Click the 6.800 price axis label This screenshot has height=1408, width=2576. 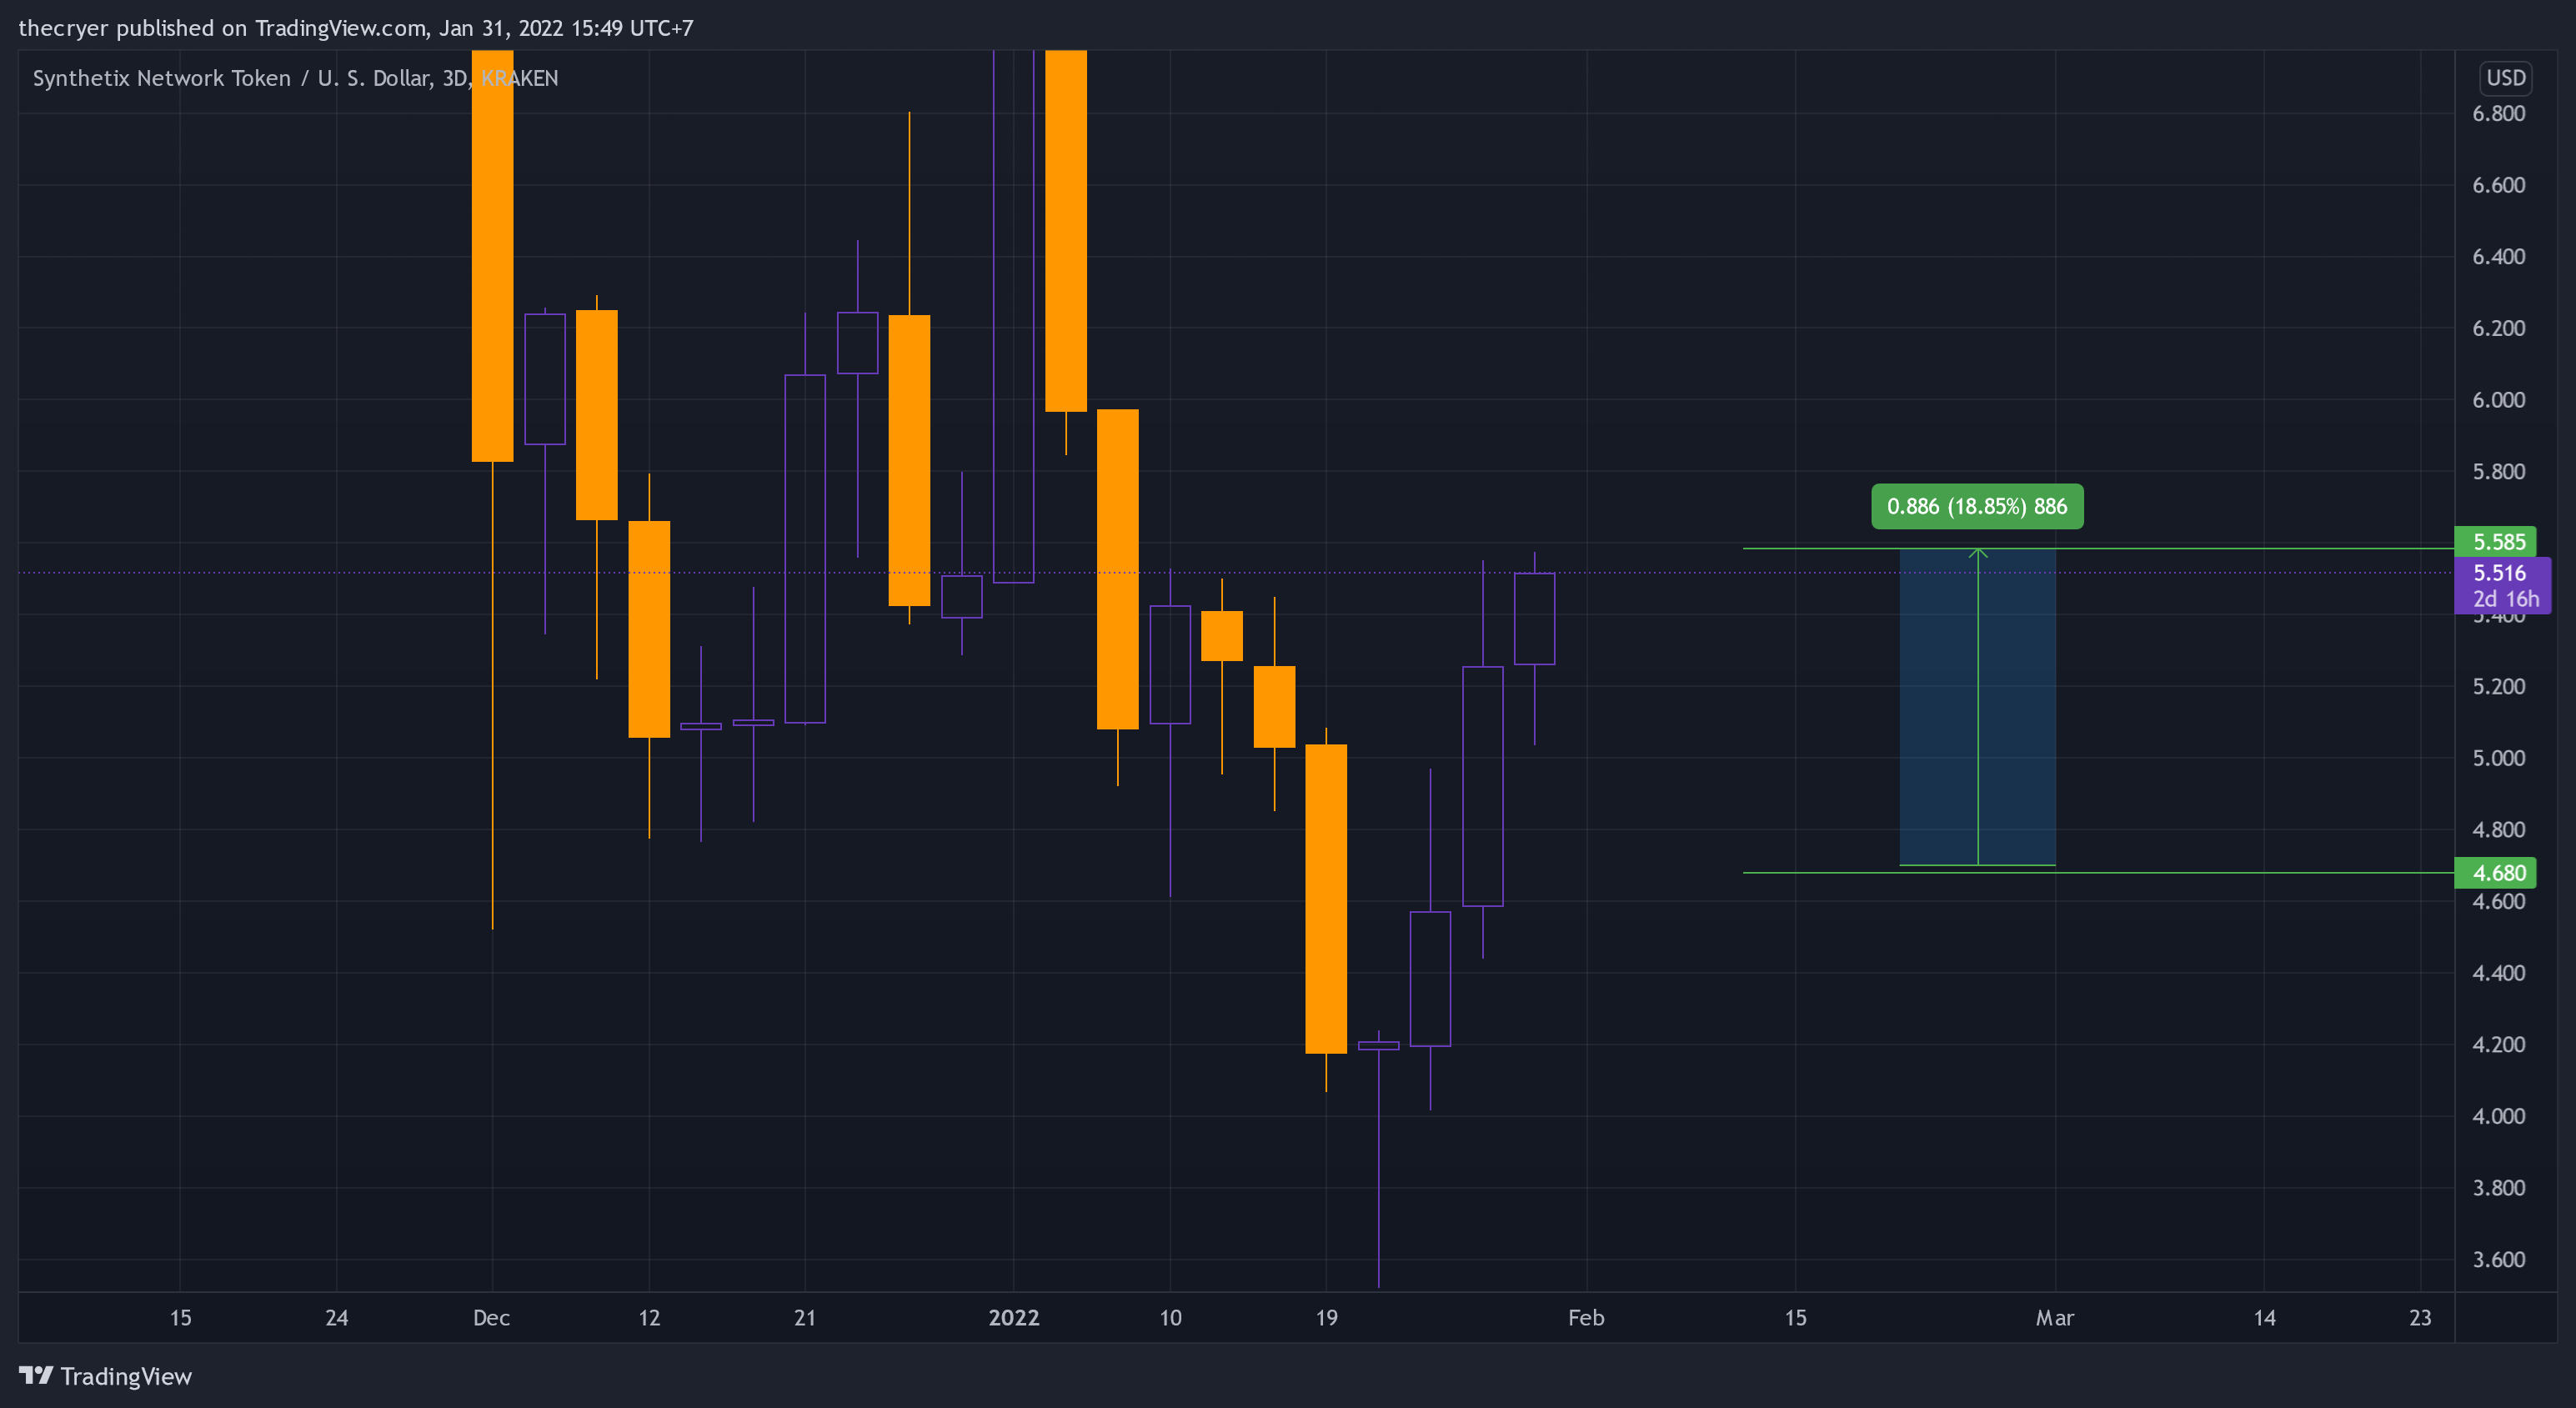click(2498, 114)
